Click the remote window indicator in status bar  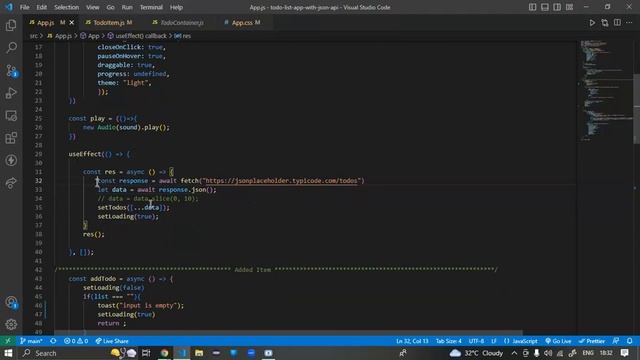pyautogui.click(x=7, y=341)
